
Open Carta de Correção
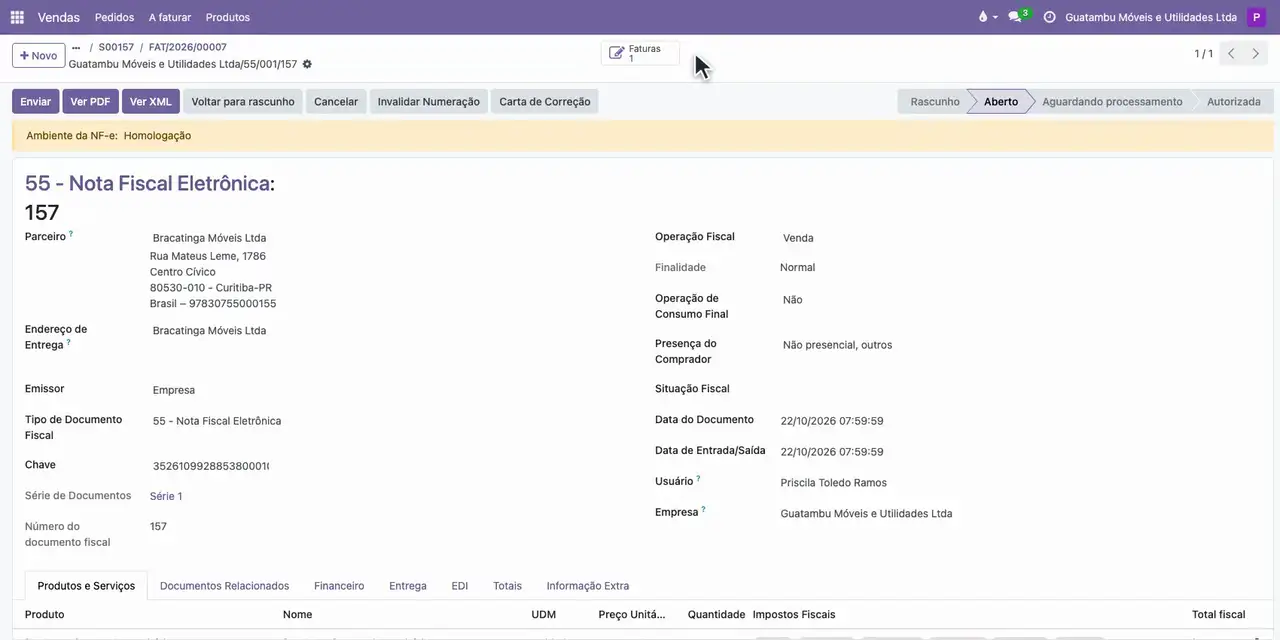pyautogui.click(x=545, y=101)
